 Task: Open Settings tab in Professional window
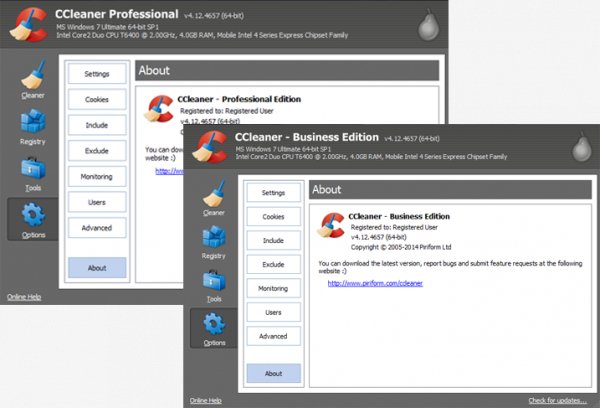point(97,74)
